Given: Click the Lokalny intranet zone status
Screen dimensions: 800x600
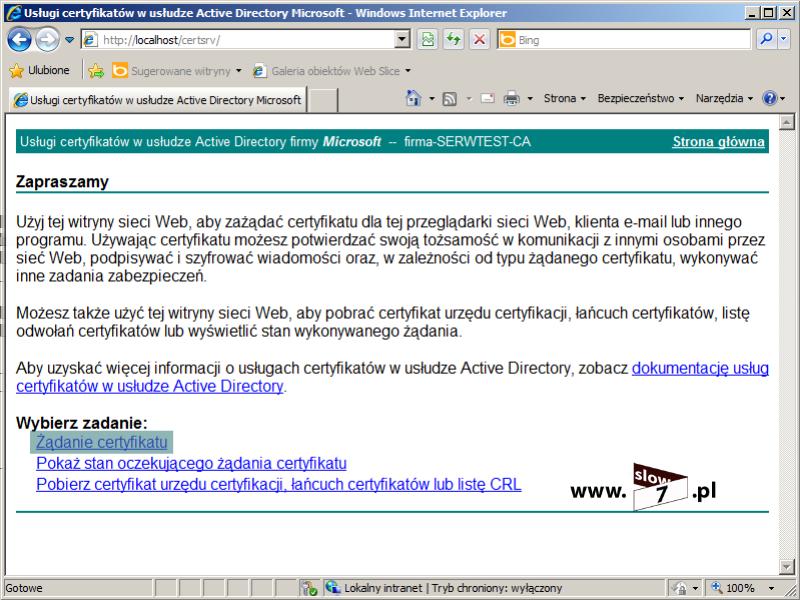Looking at the screenshot, I should click(x=444, y=588).
